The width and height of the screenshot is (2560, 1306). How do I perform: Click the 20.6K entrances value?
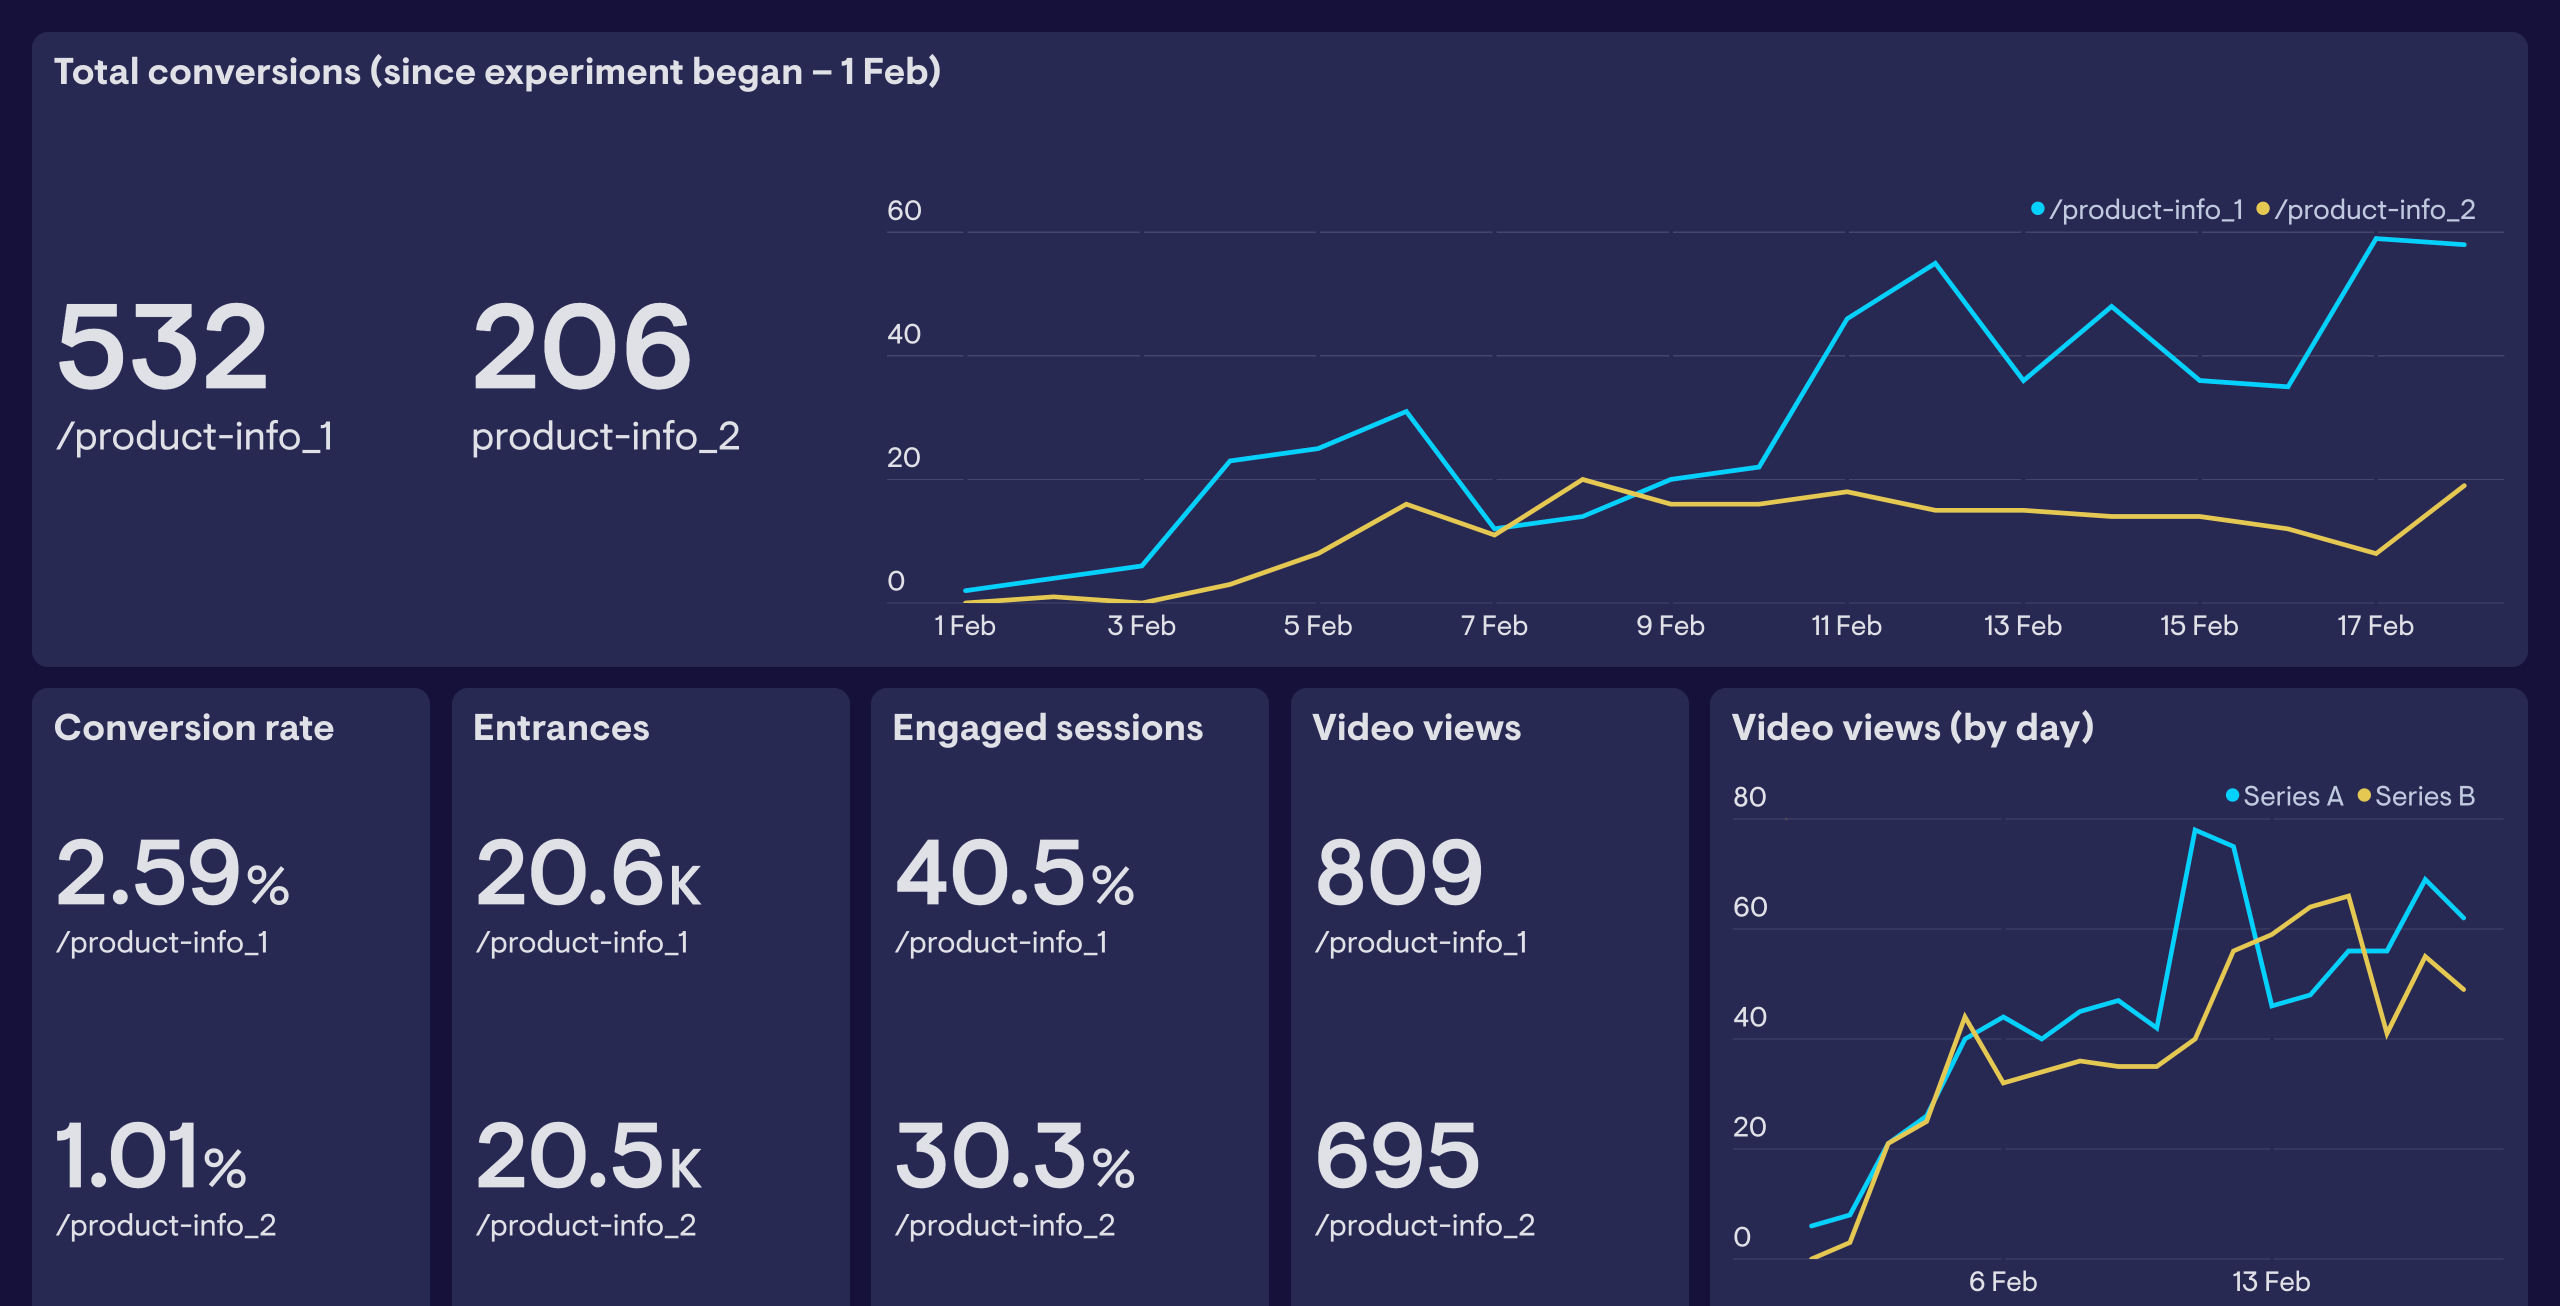589,873
